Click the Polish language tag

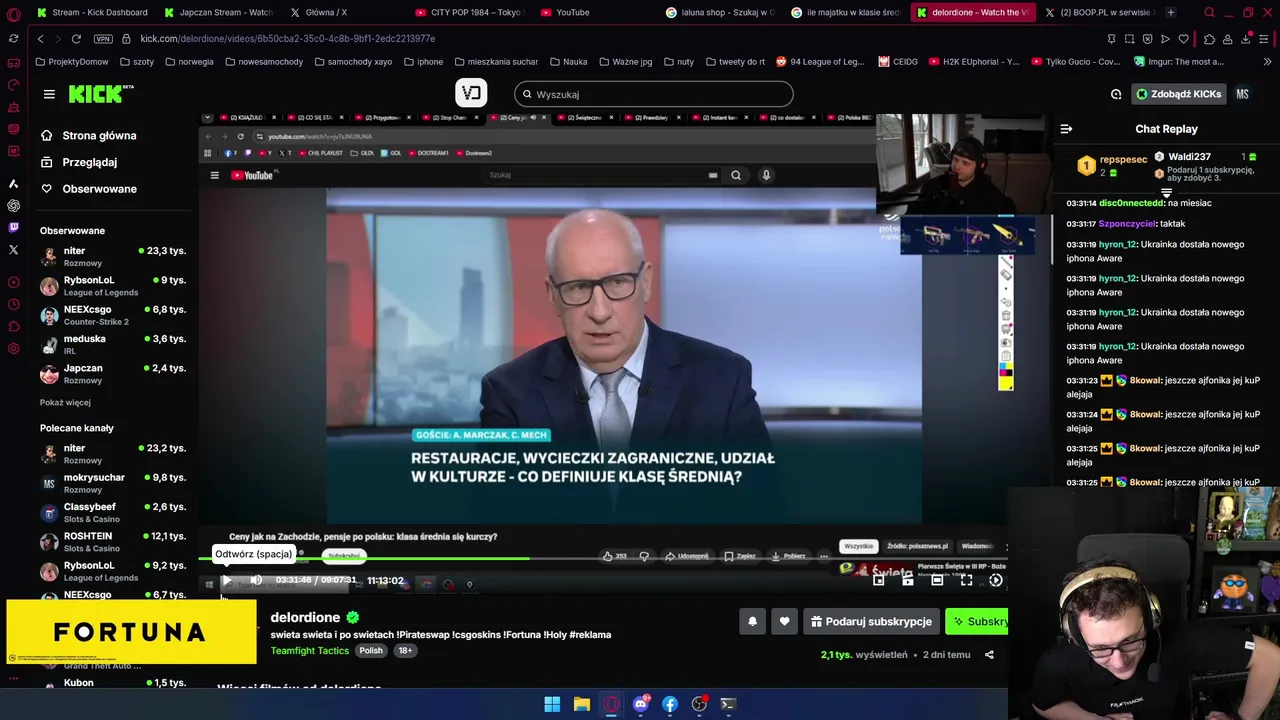pos(371,650)
